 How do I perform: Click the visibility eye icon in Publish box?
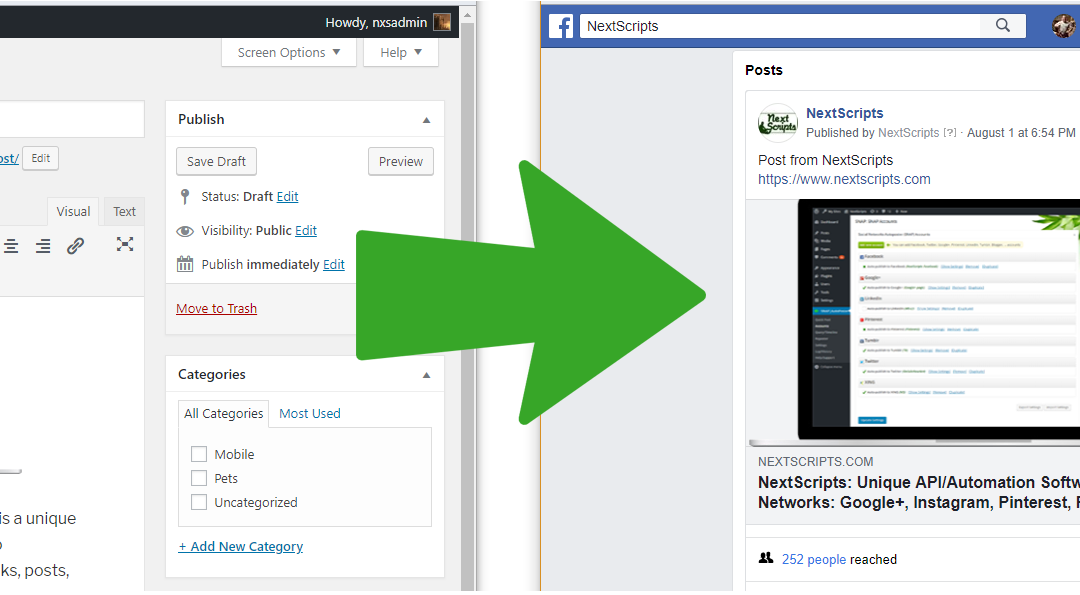pyautogui.click(x=185, y=231)
